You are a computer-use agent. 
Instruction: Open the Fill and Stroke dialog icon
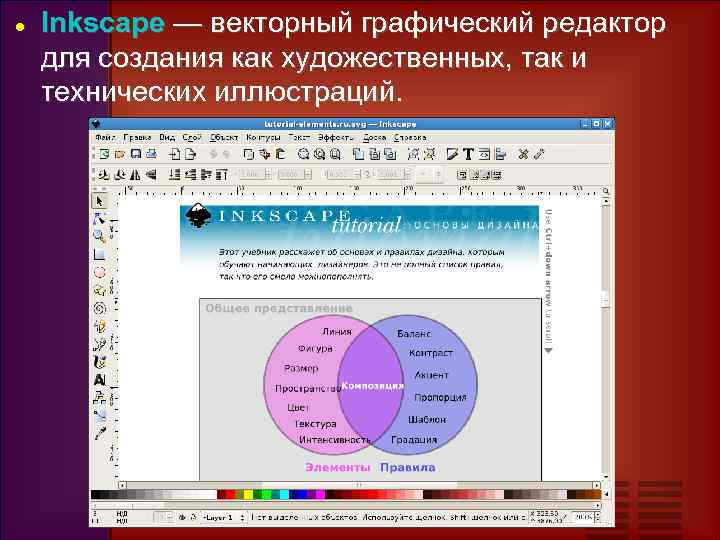[x=452, y=154]
